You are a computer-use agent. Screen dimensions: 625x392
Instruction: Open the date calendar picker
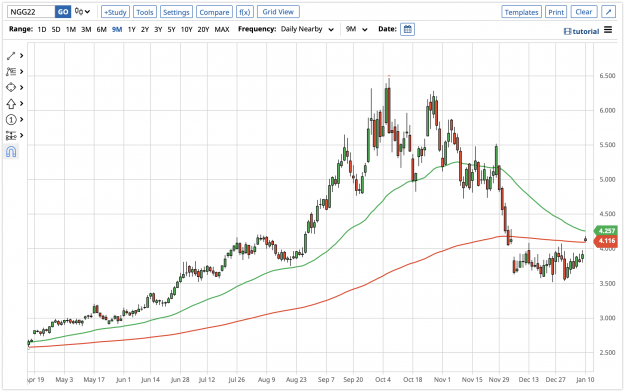[x=407, y=29]
